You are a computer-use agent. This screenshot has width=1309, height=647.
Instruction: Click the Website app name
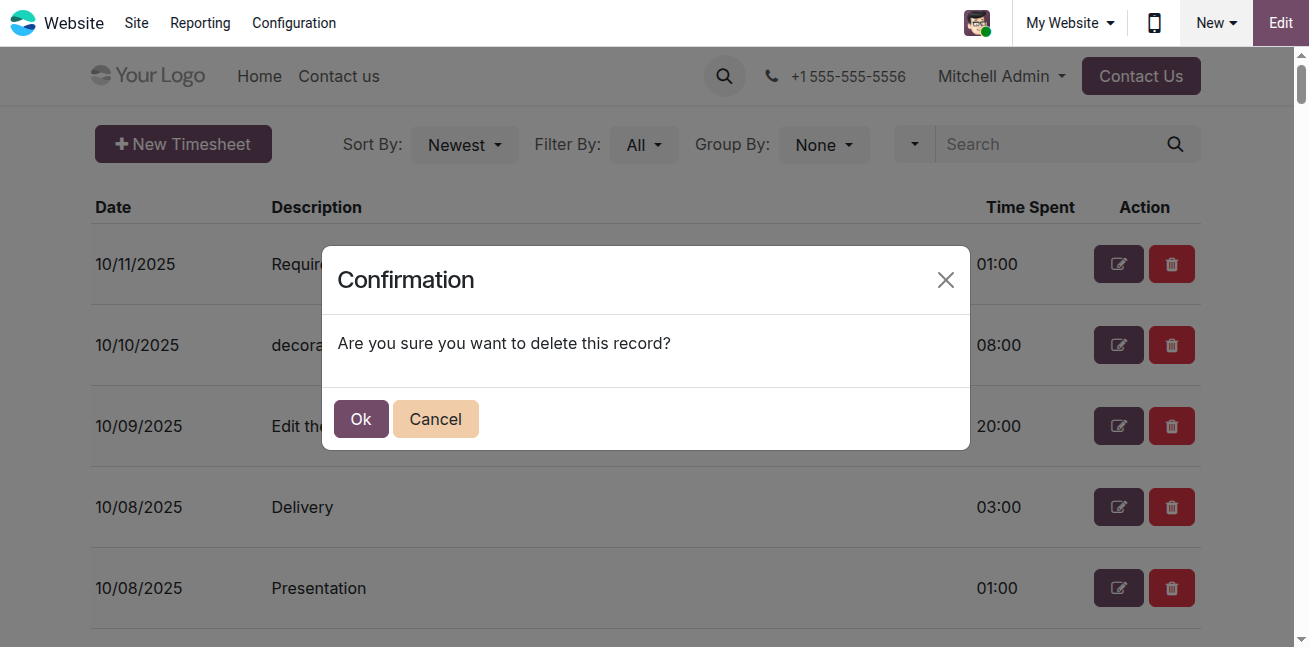tap(74, 23)
